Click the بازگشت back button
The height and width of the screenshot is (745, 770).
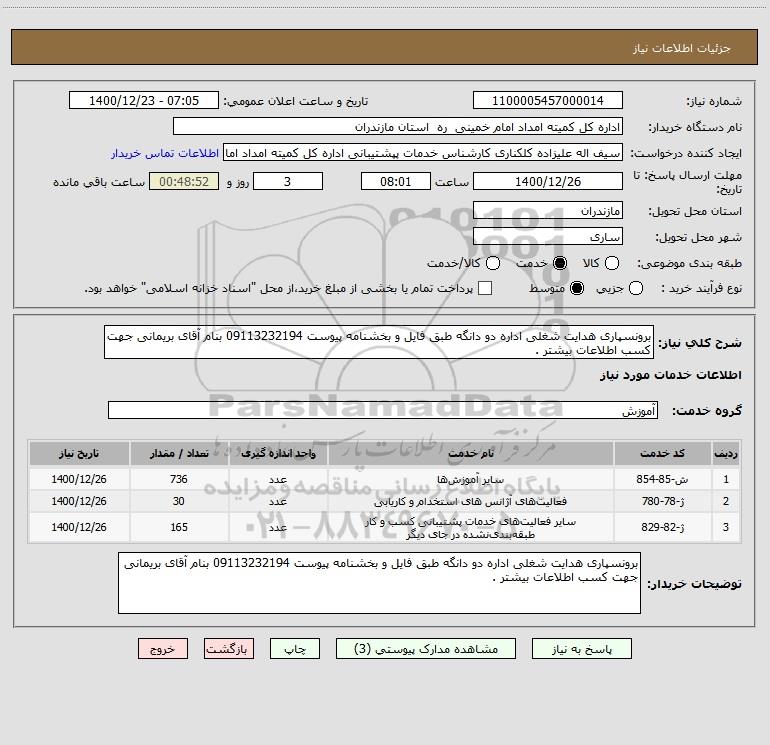tap(229, 649)
